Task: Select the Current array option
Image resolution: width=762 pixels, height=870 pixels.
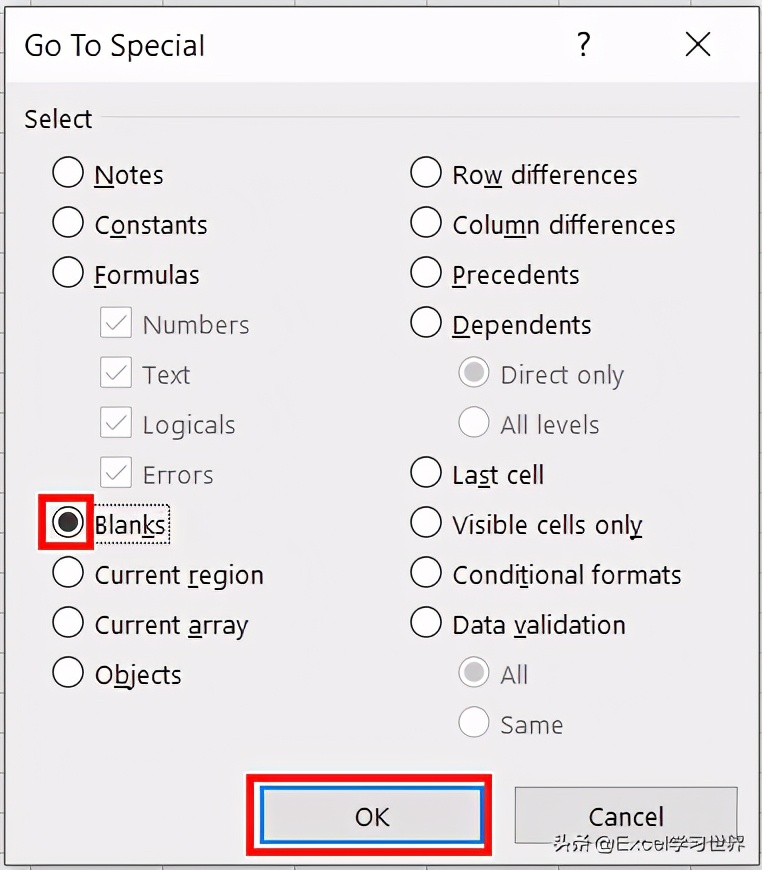Action: click(x=68, y=623)
